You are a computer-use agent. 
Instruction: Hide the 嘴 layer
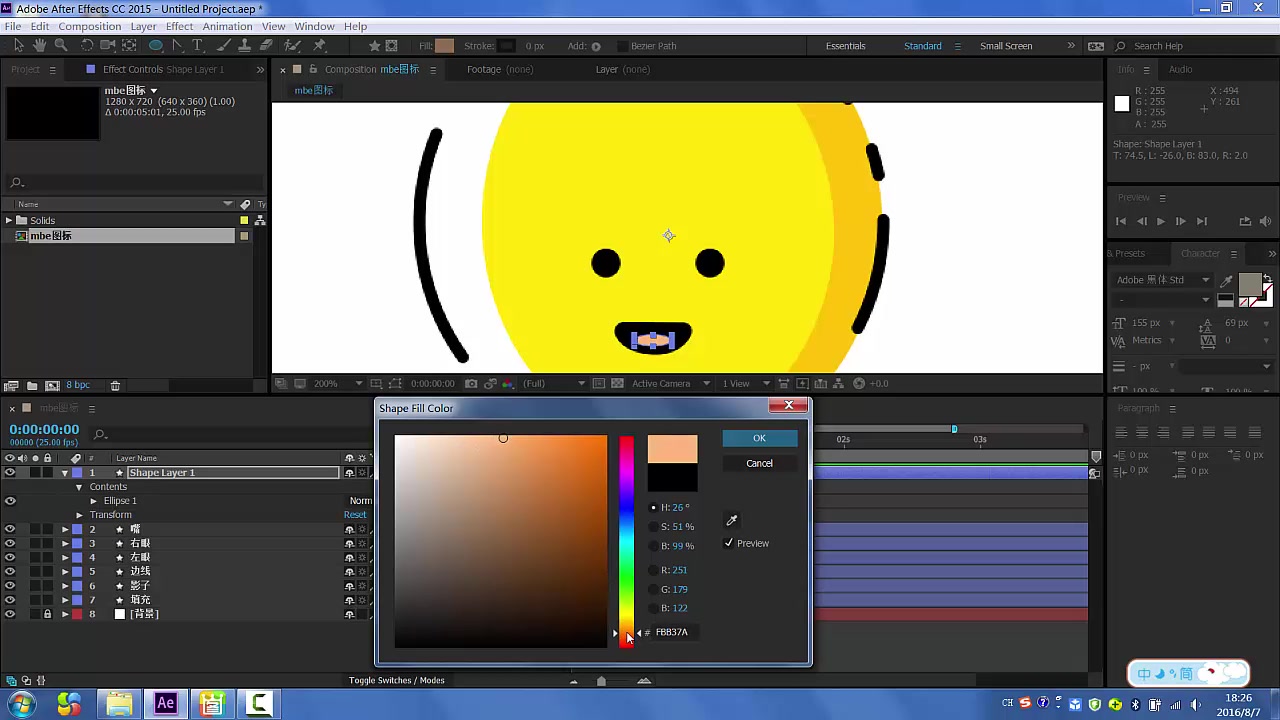[x=10, y=529]
